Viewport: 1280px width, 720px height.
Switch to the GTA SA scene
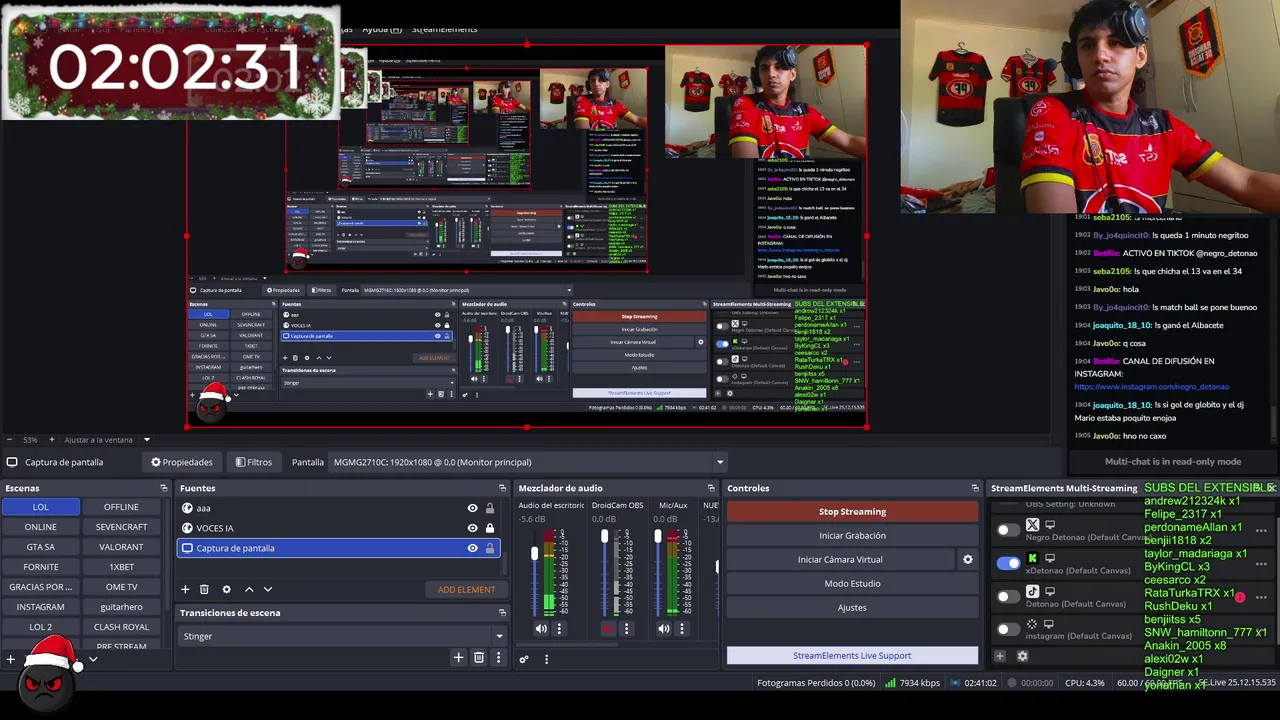coord(40,547)
